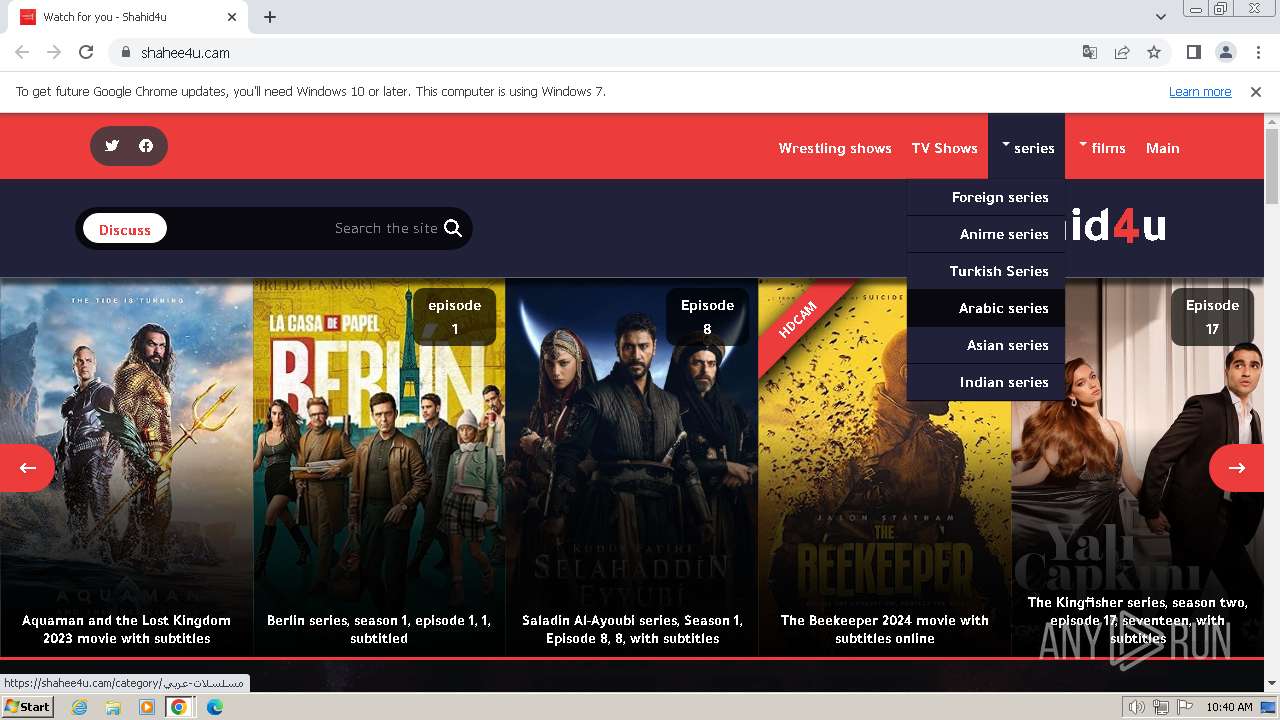Click scrollbar down arrow

(x=1272, y=684)
